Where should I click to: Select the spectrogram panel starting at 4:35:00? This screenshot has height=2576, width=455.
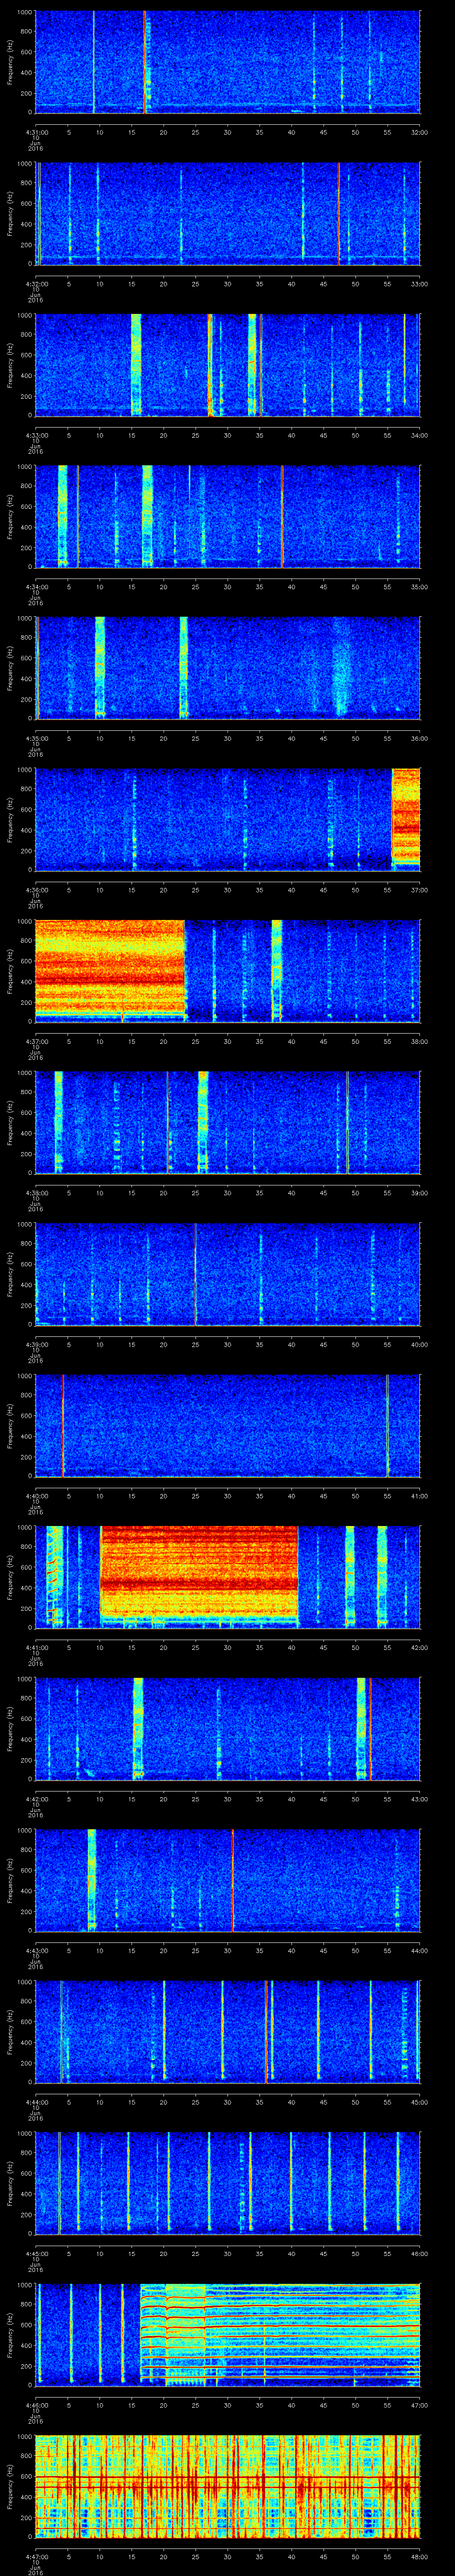coord(228,668)
